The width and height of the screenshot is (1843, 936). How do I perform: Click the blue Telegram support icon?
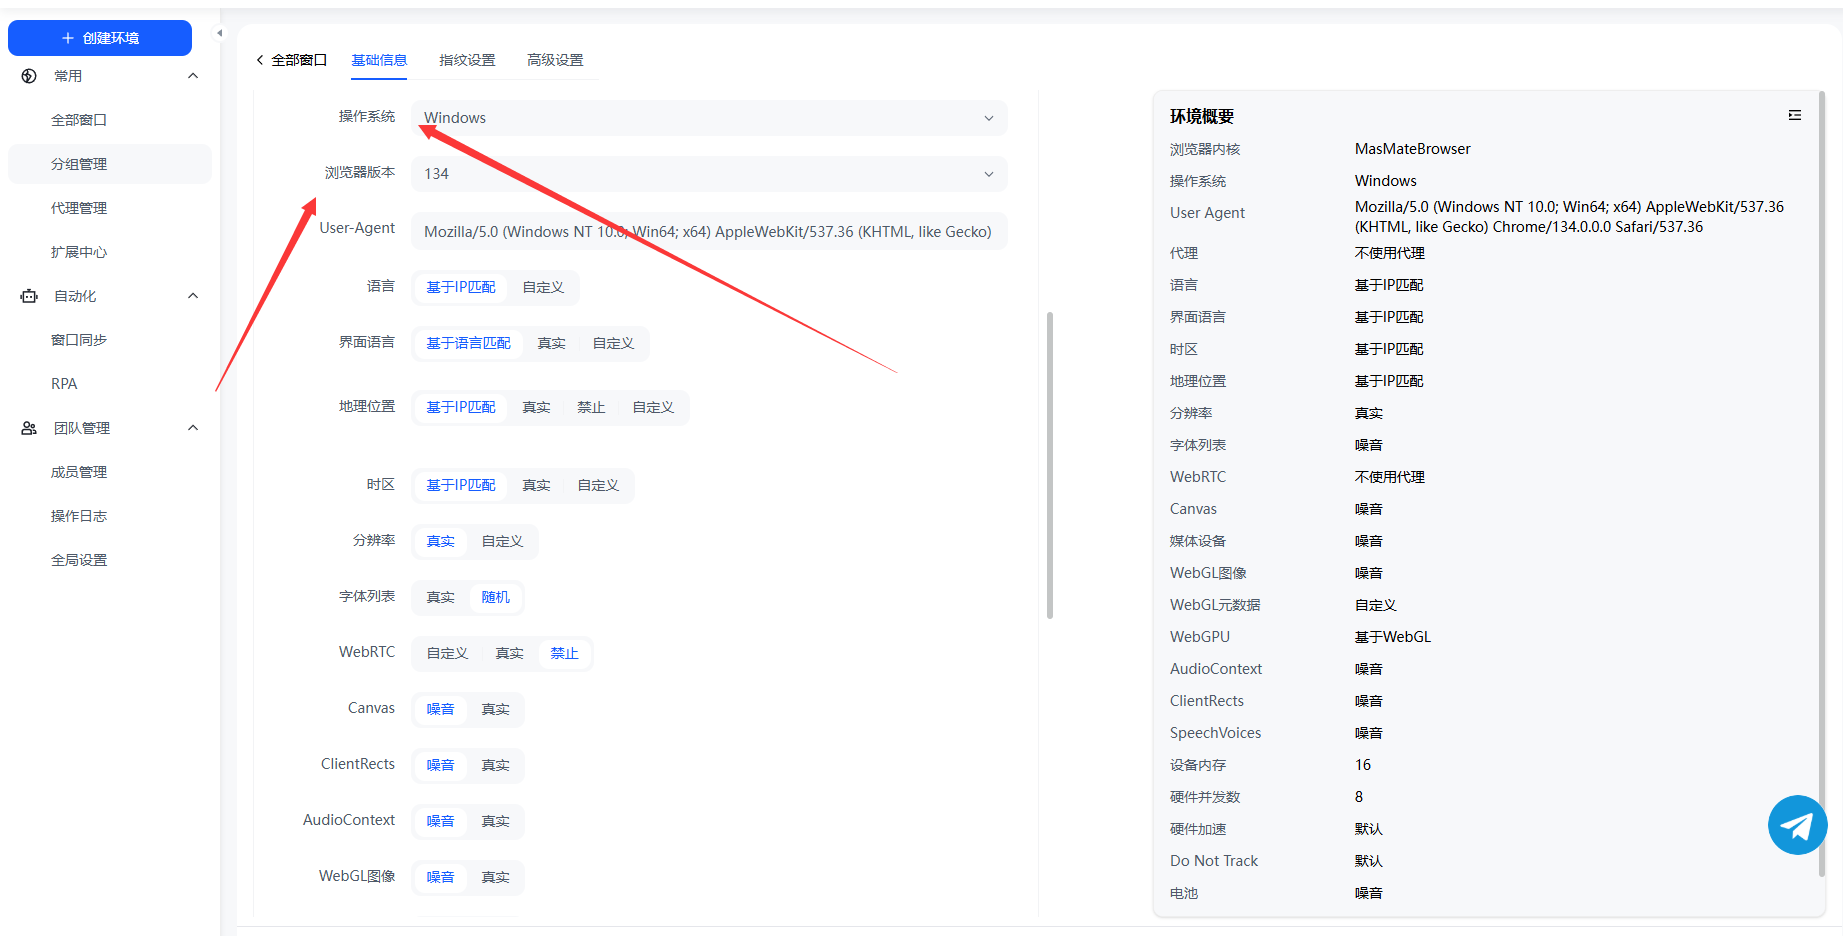[x=1797, y=825]
